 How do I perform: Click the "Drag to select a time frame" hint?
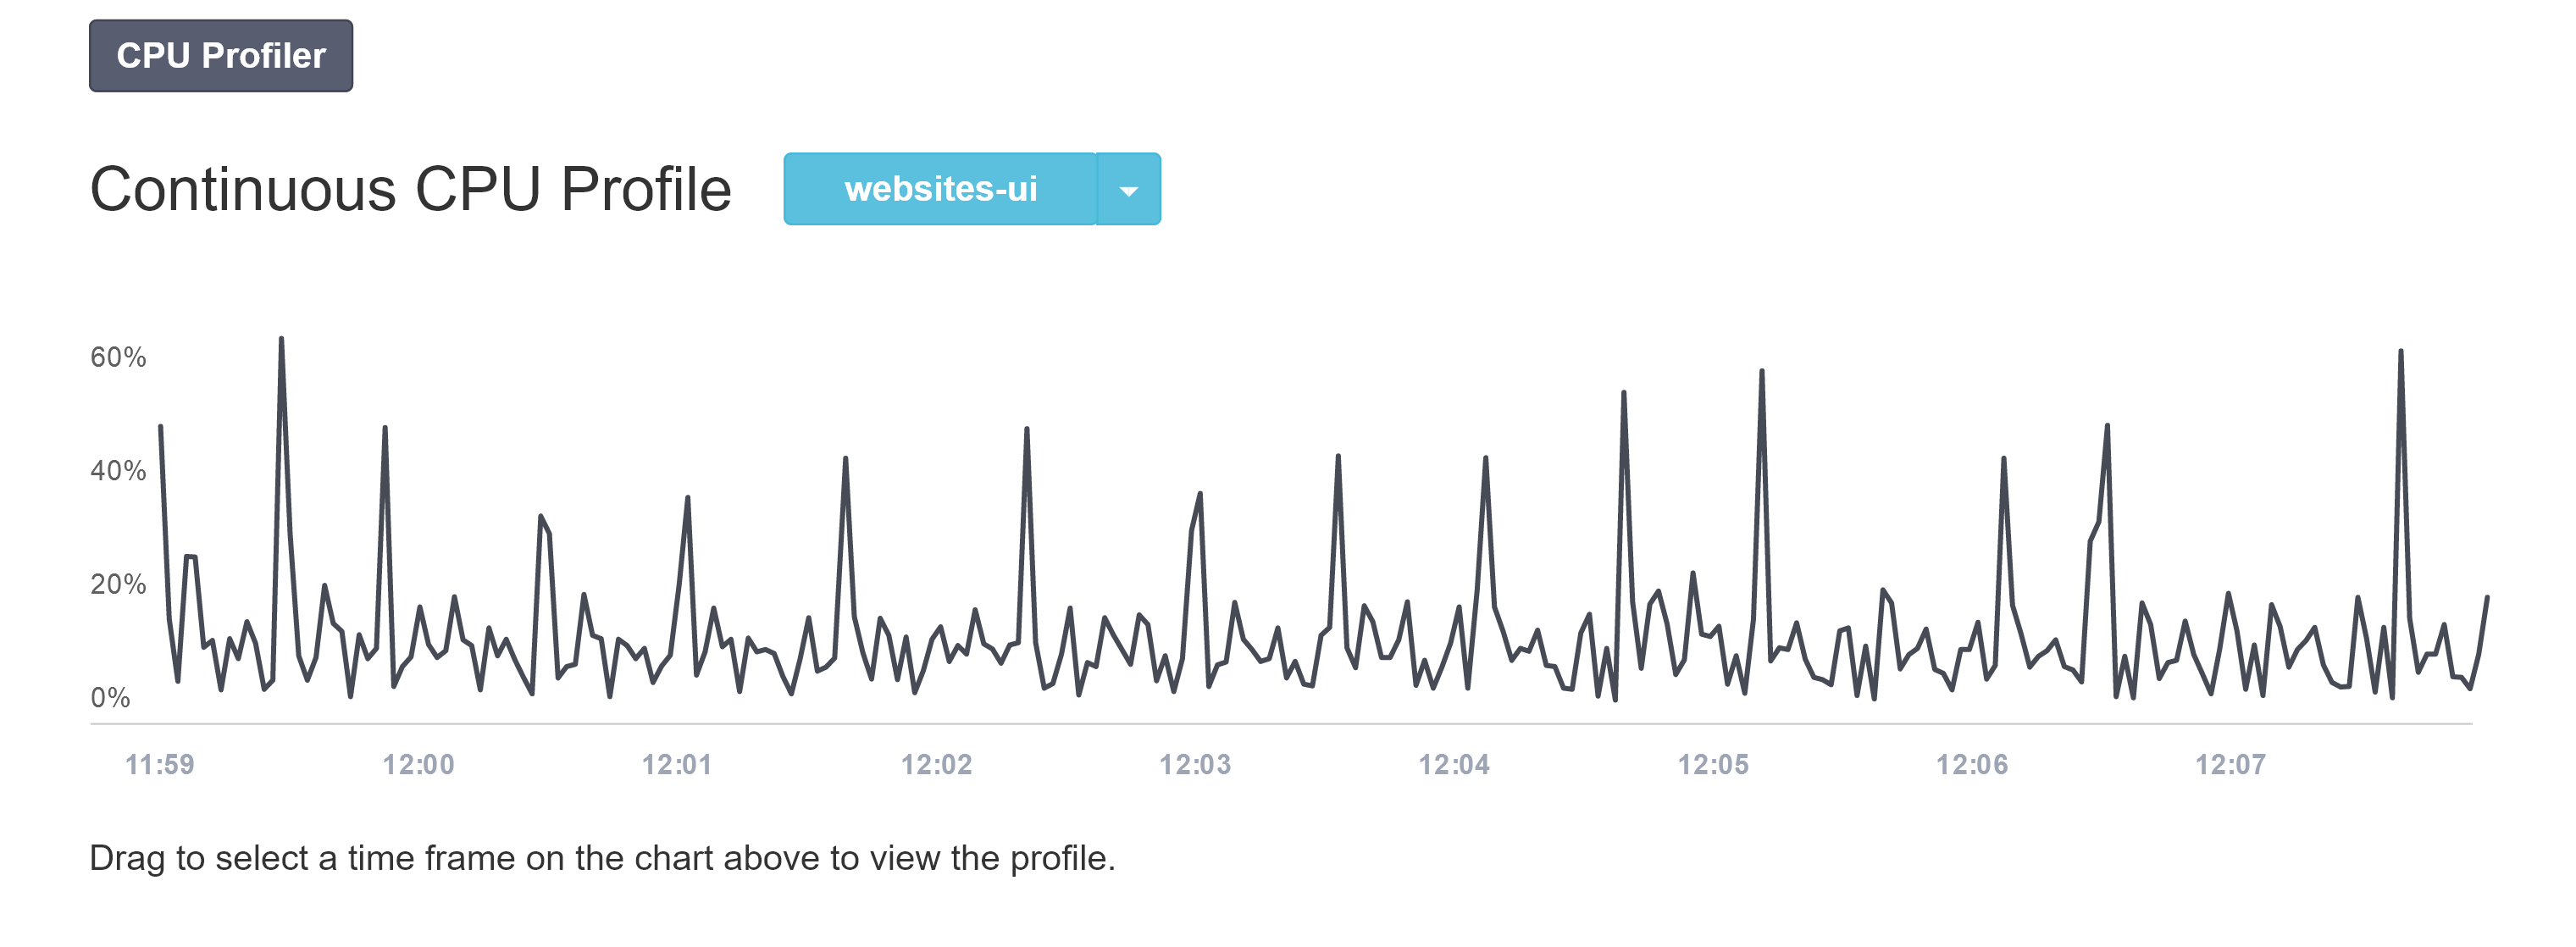[602, 858]
